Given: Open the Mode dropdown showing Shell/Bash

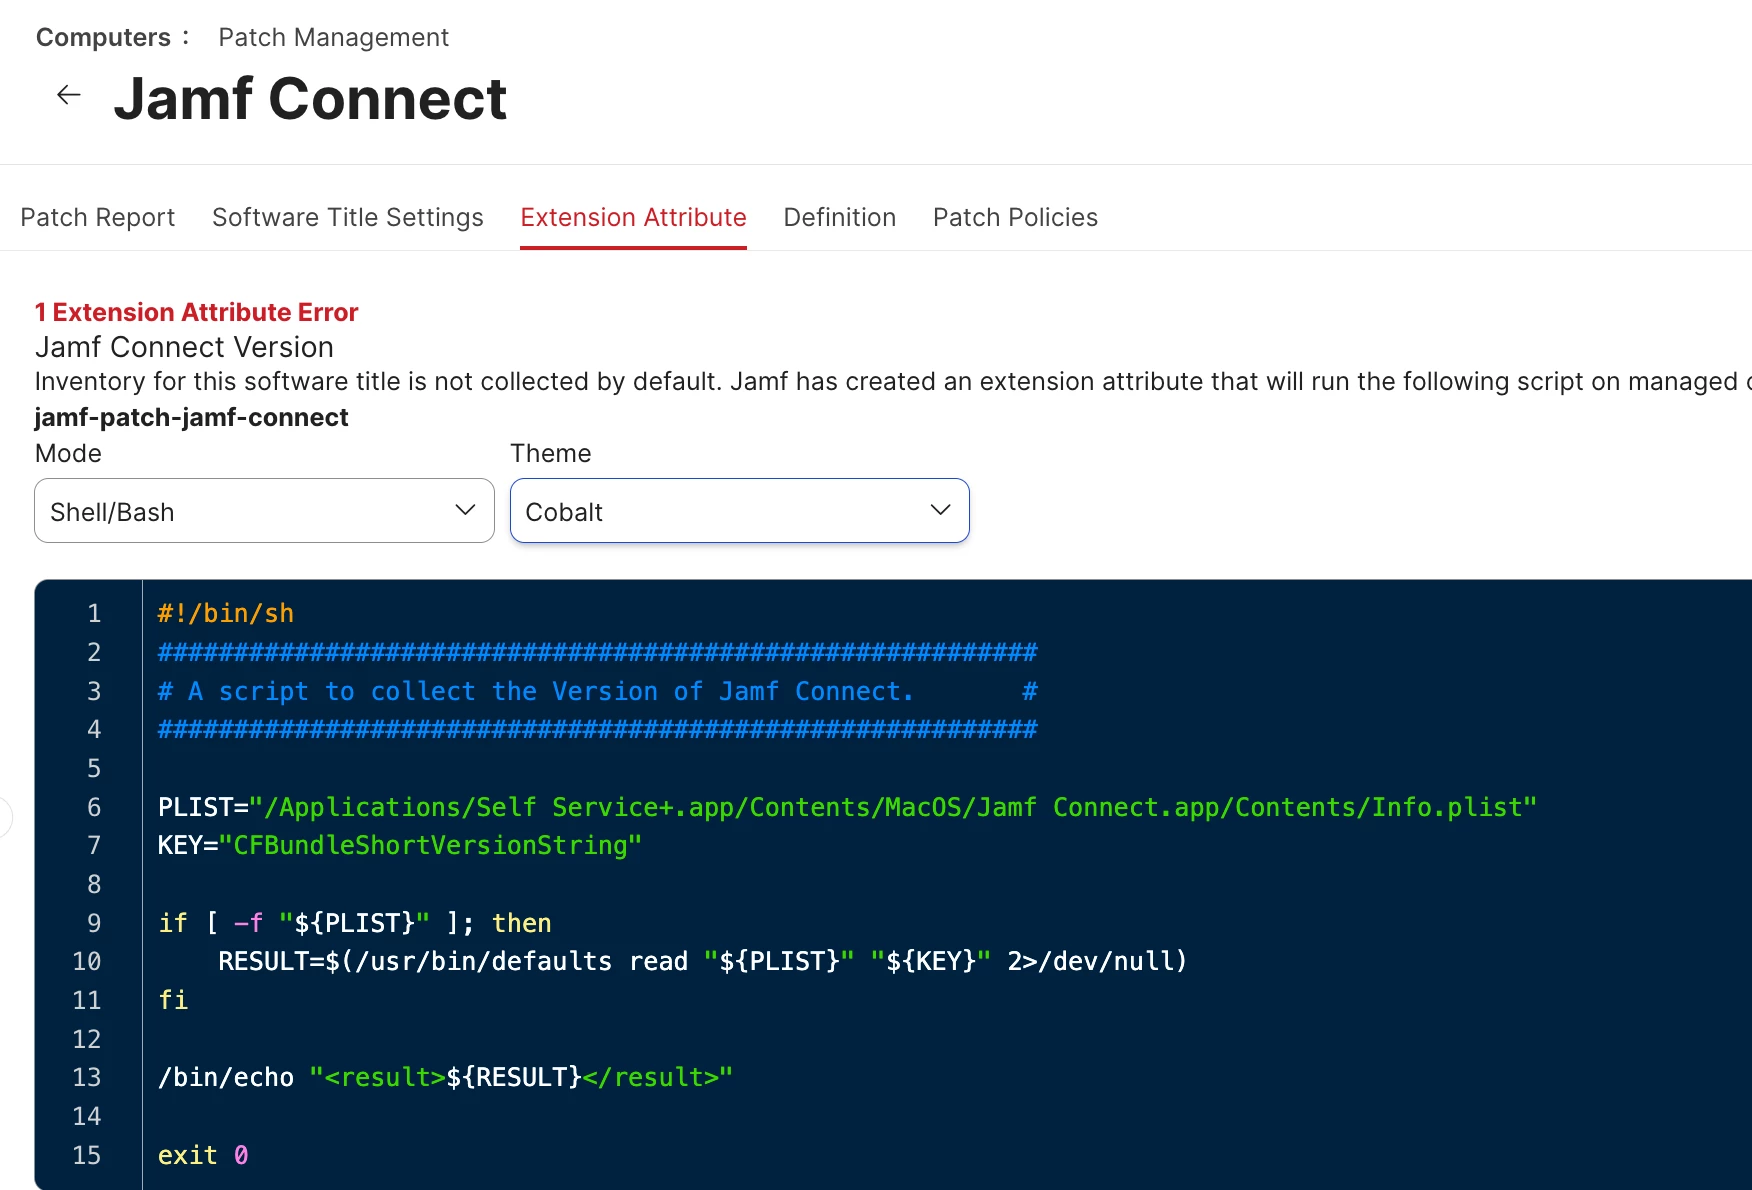Looking at the screenshot, I should click(x=264, y=511).
